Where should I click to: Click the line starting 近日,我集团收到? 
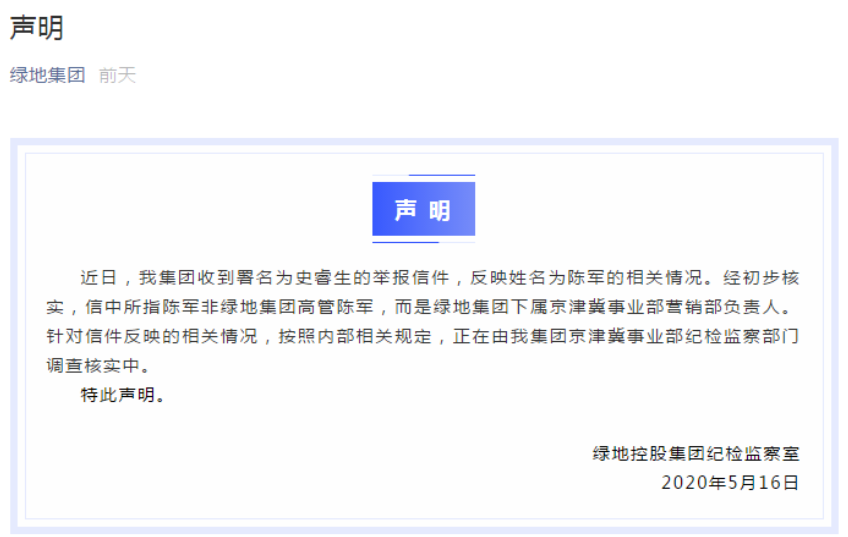tap(440, 277)
